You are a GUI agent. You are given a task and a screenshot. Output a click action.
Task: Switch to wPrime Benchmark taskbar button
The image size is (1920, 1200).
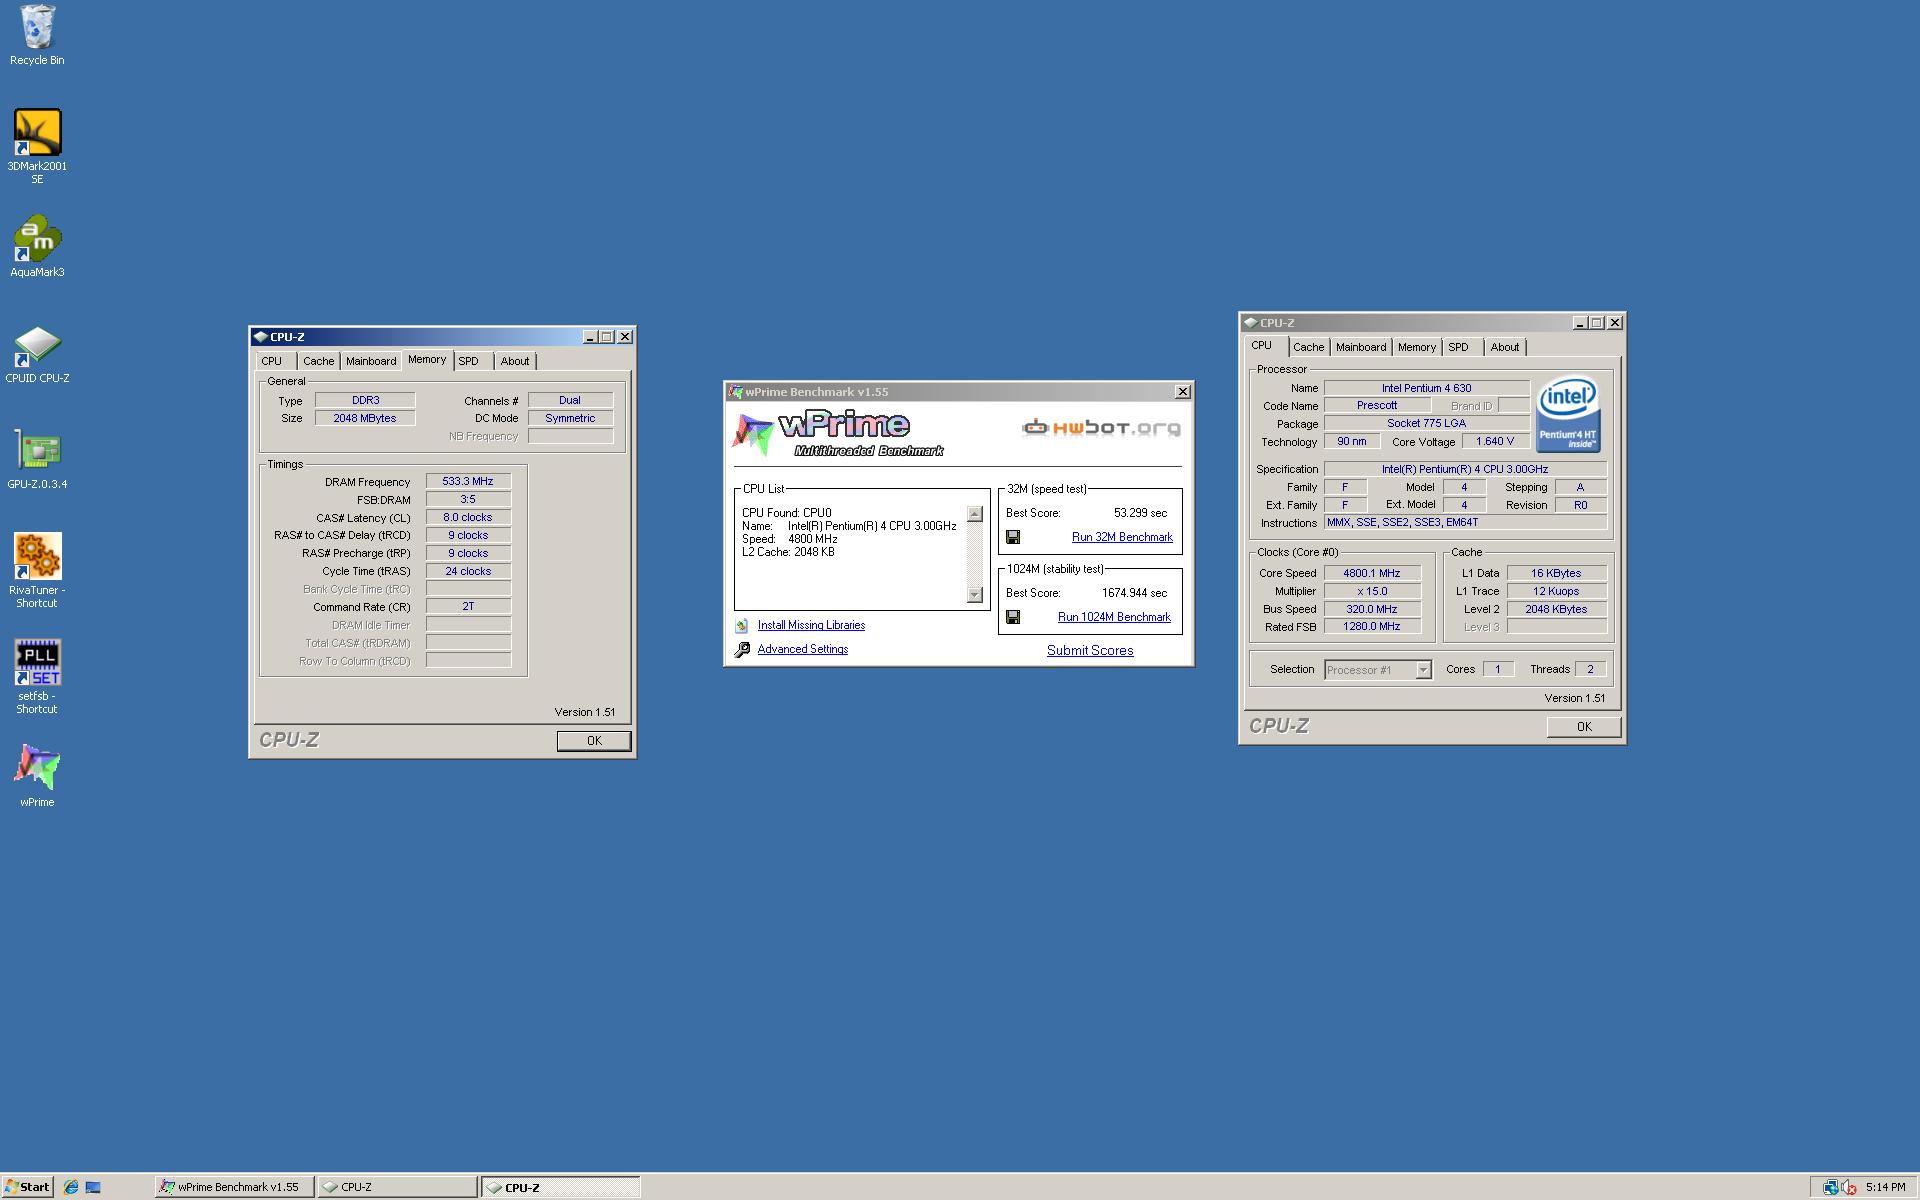[234, 1187]
